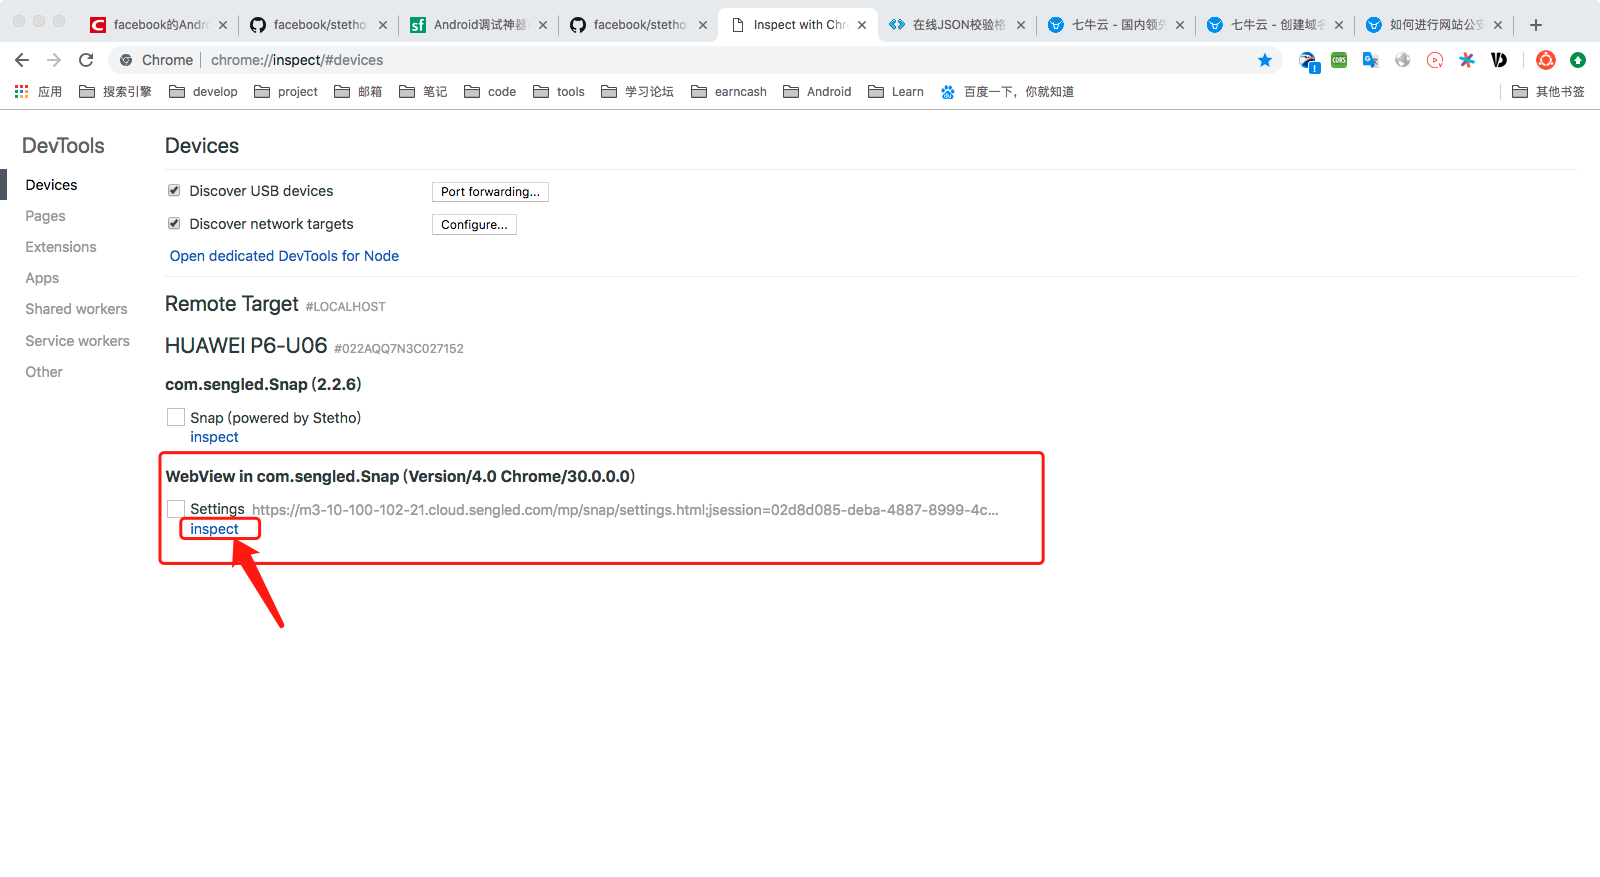
Task: Open the green CORS extension
Action: pos(1339,60)
